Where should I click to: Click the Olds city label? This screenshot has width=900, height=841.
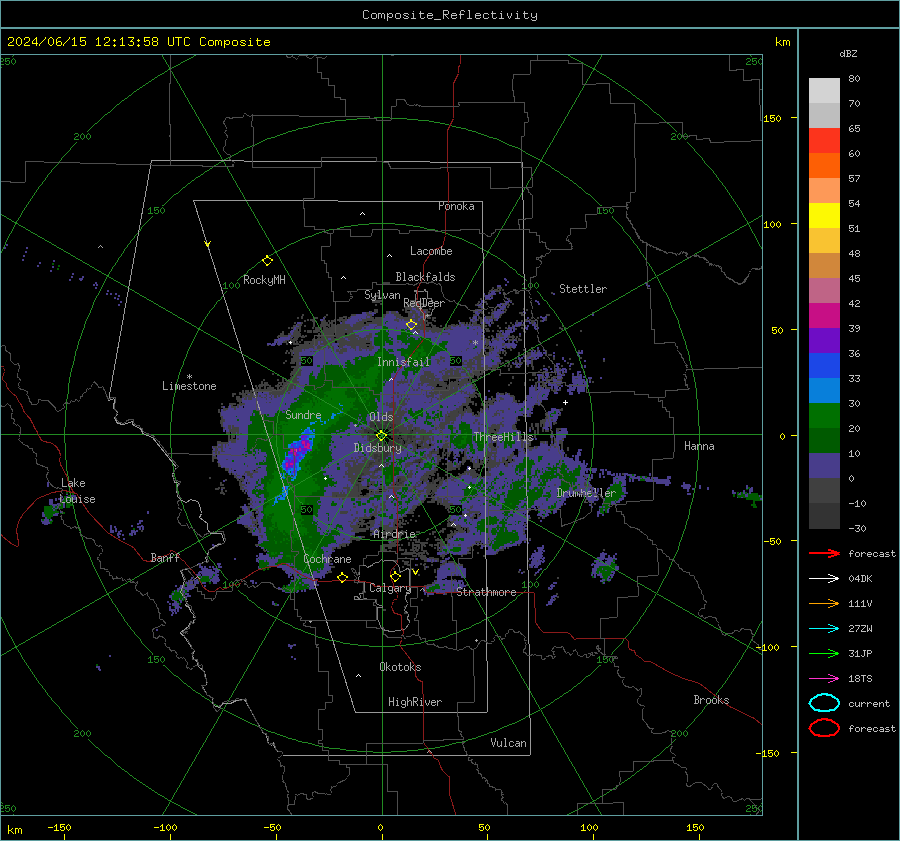[x=381, y=417]
